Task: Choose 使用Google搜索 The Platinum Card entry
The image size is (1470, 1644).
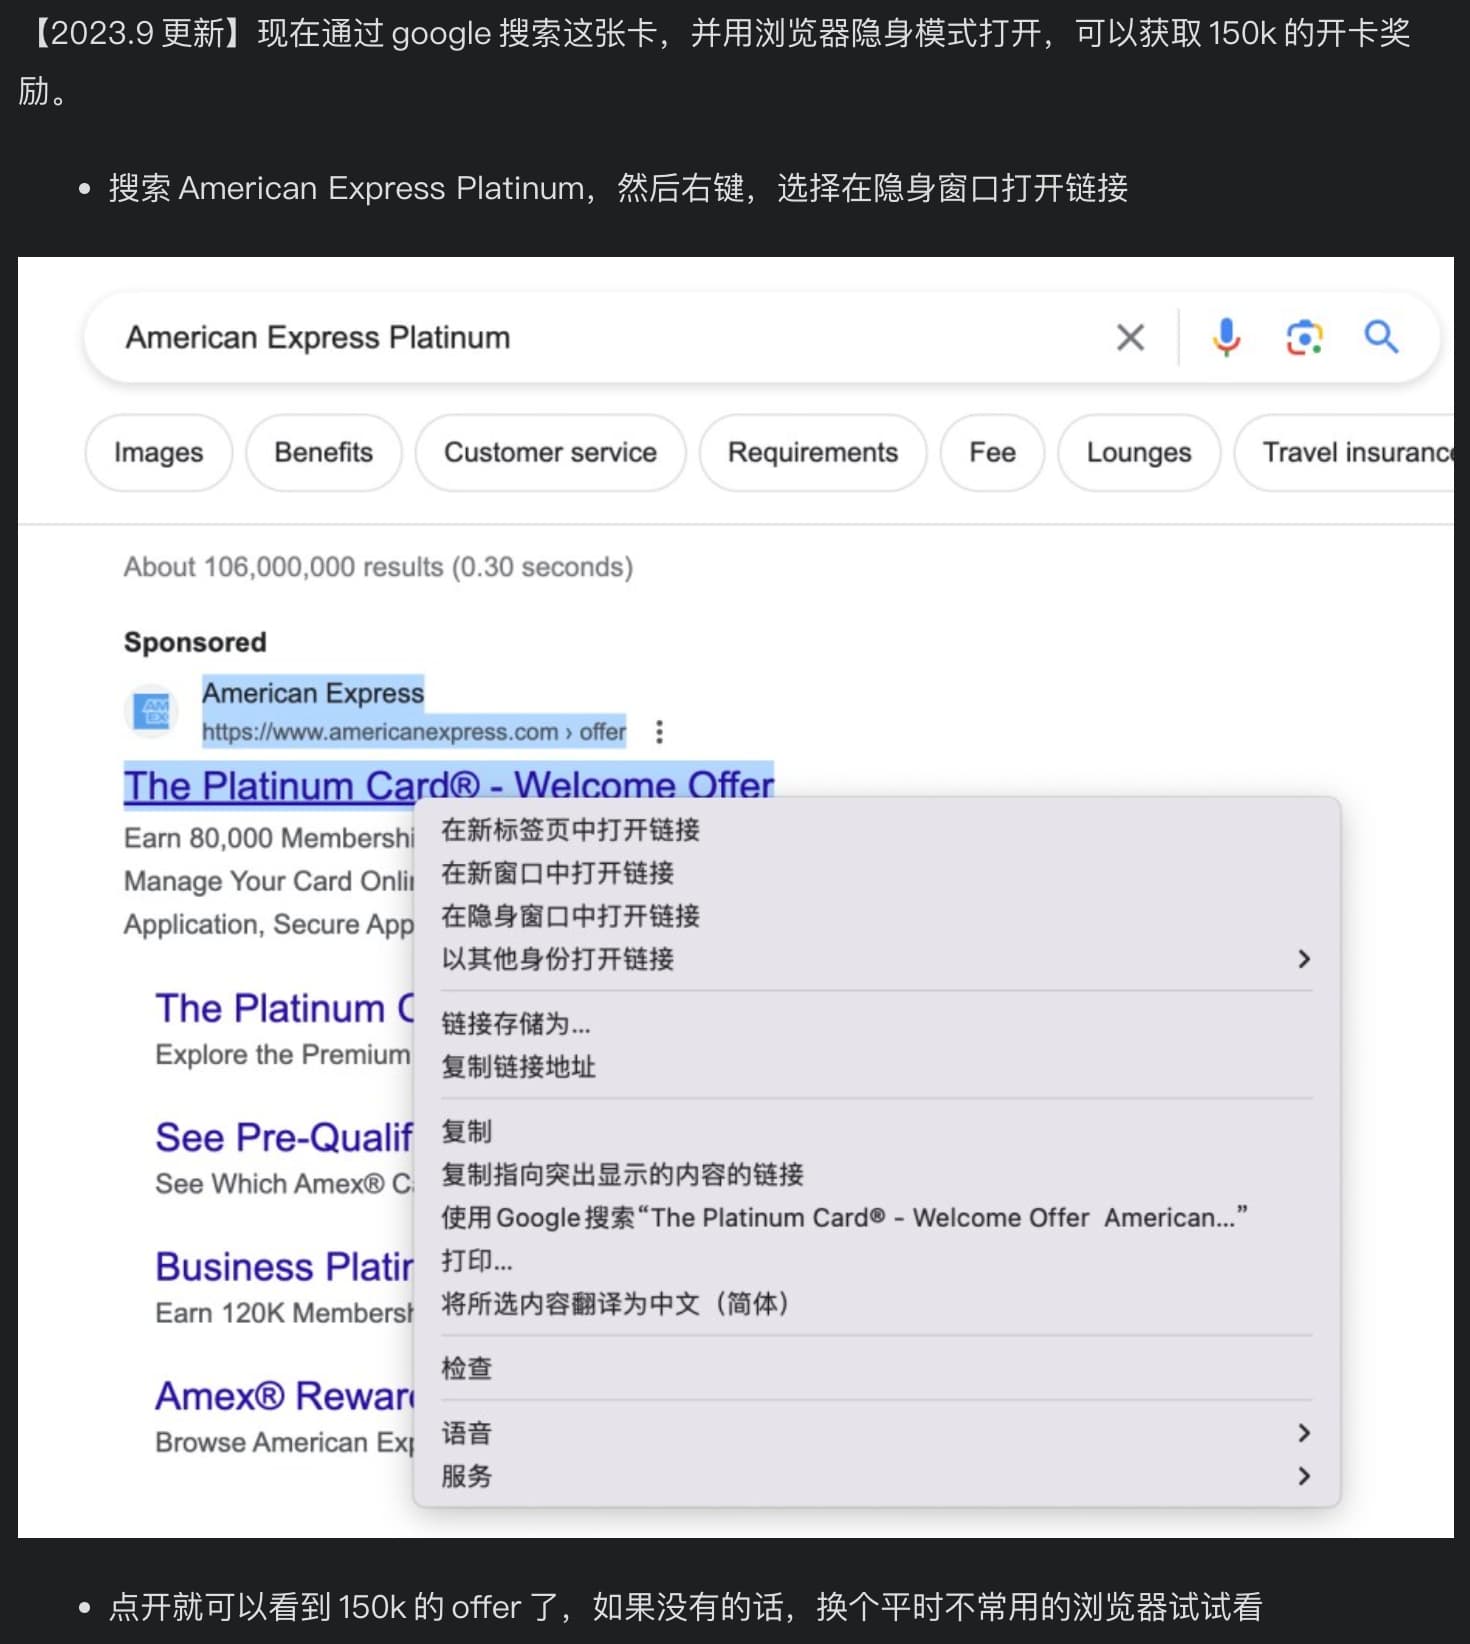Action: point(876,1218)
